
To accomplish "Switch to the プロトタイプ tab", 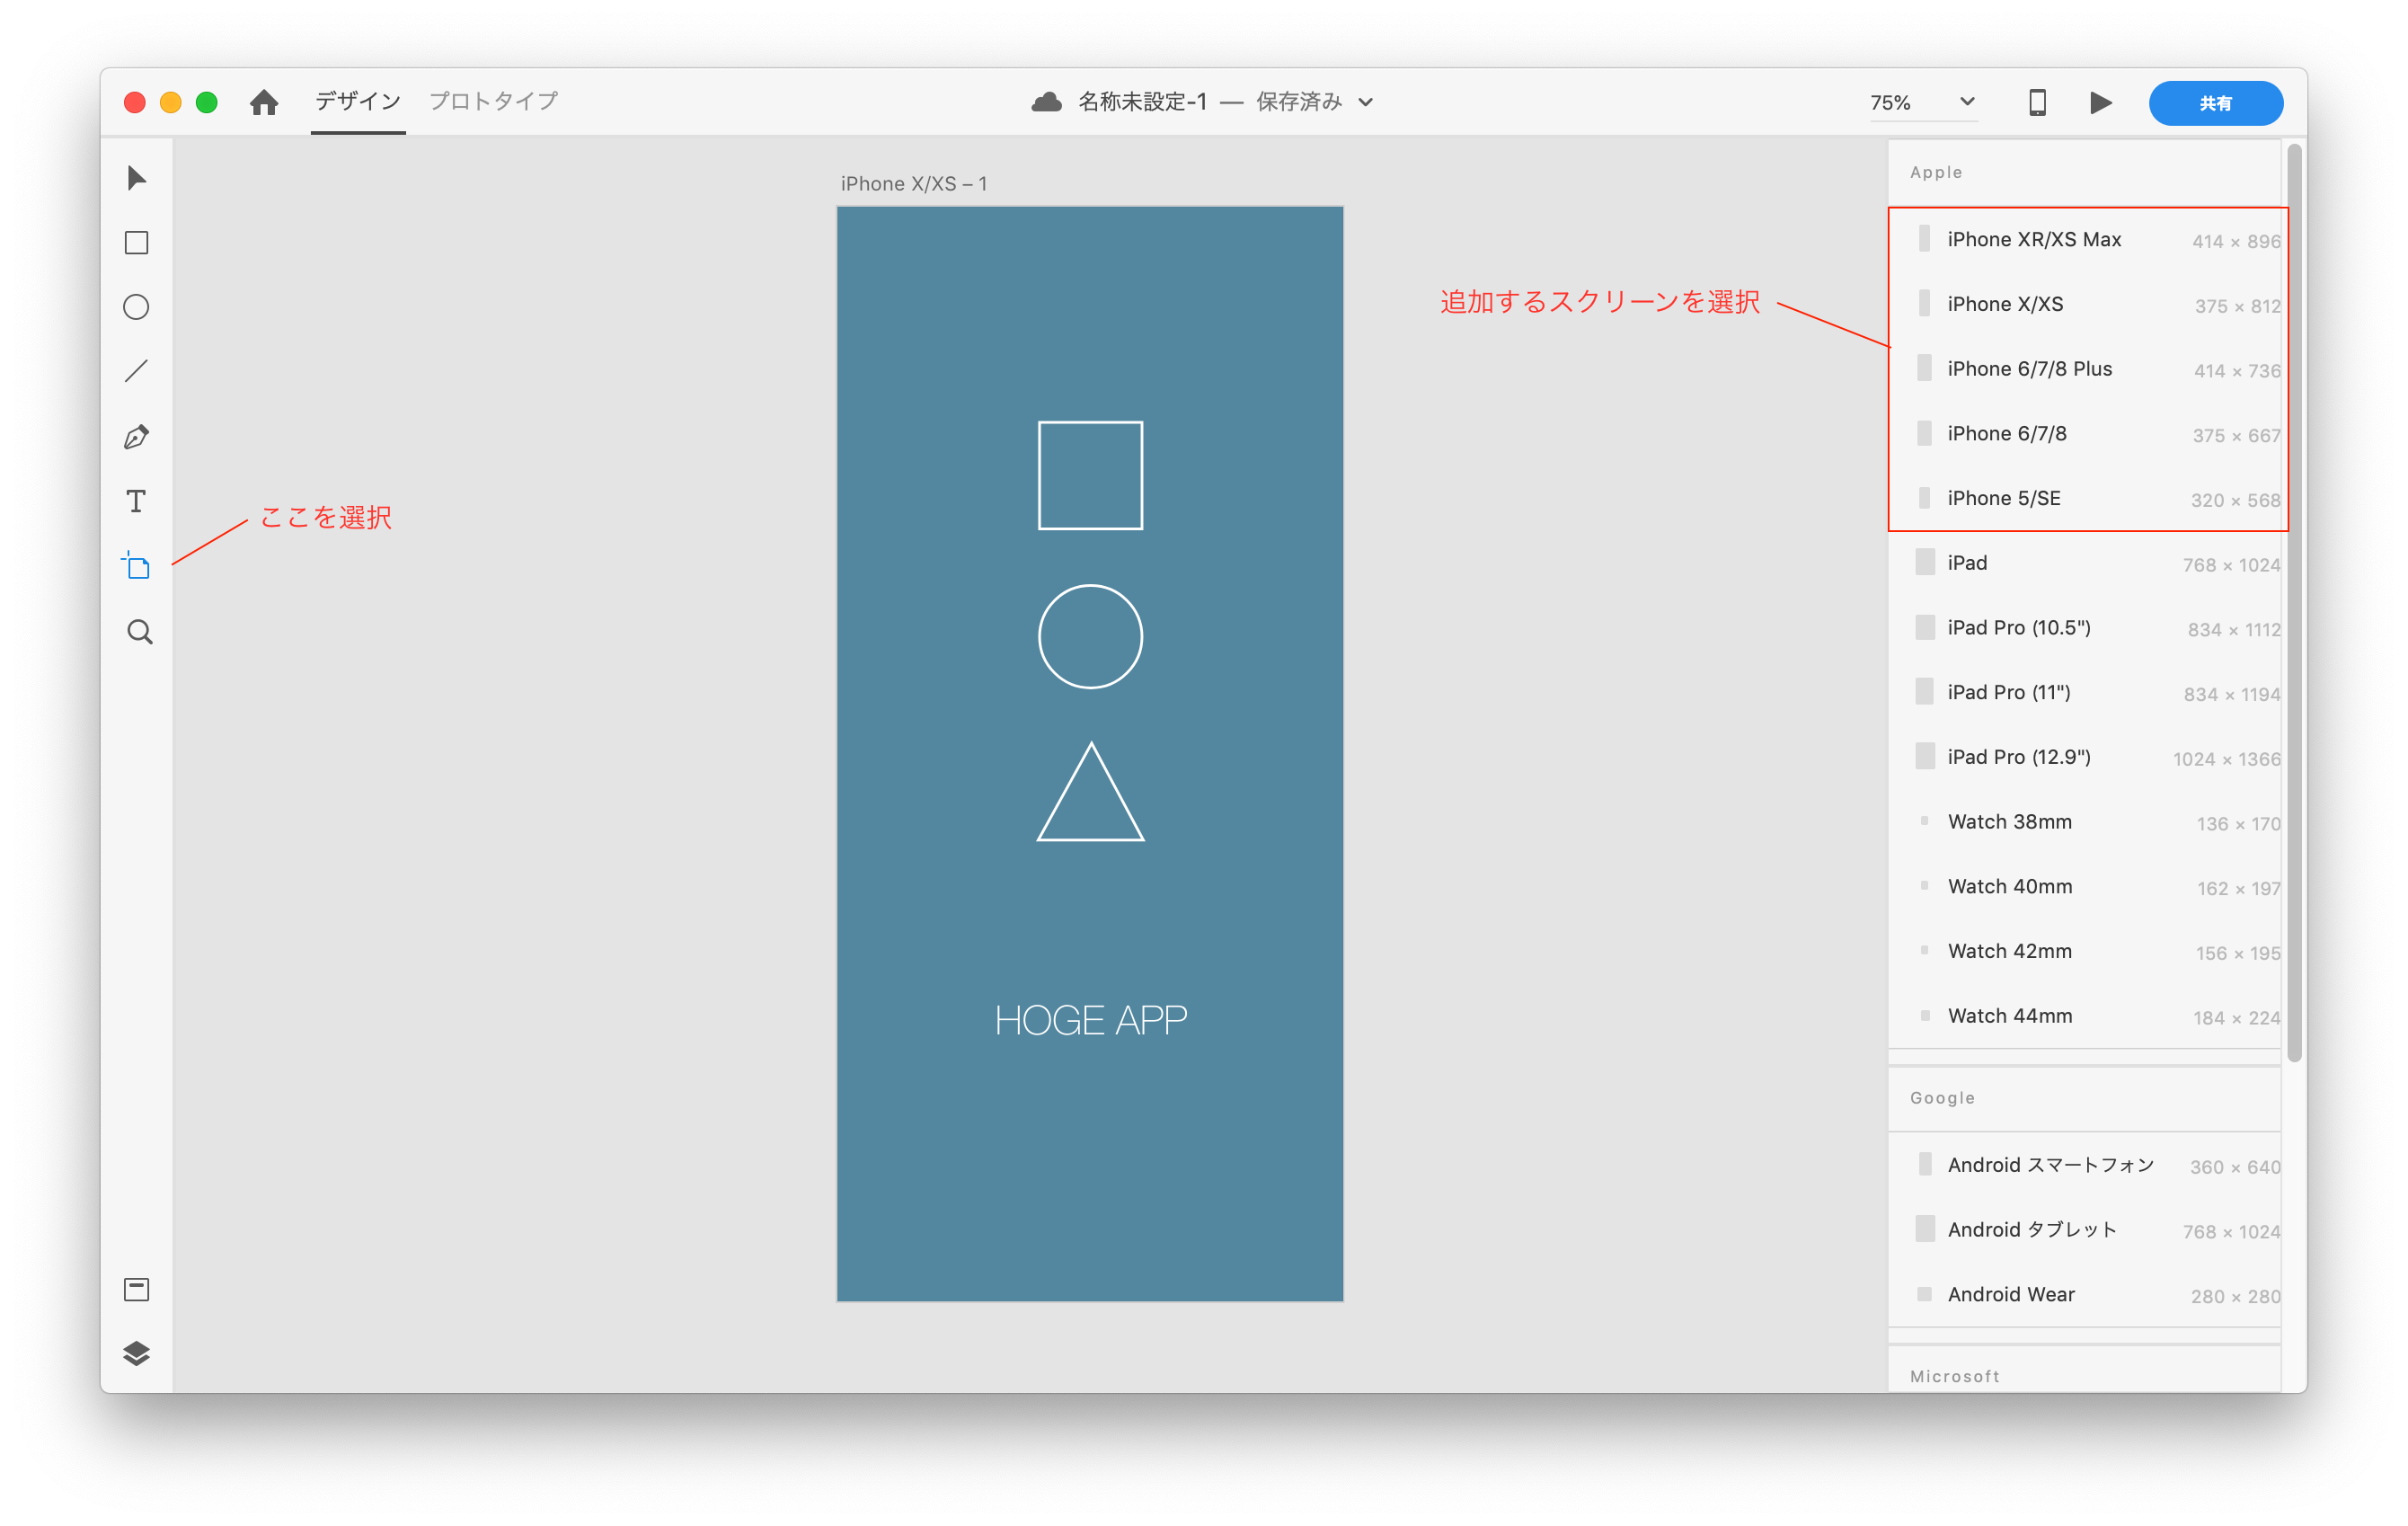I will 494,101.
